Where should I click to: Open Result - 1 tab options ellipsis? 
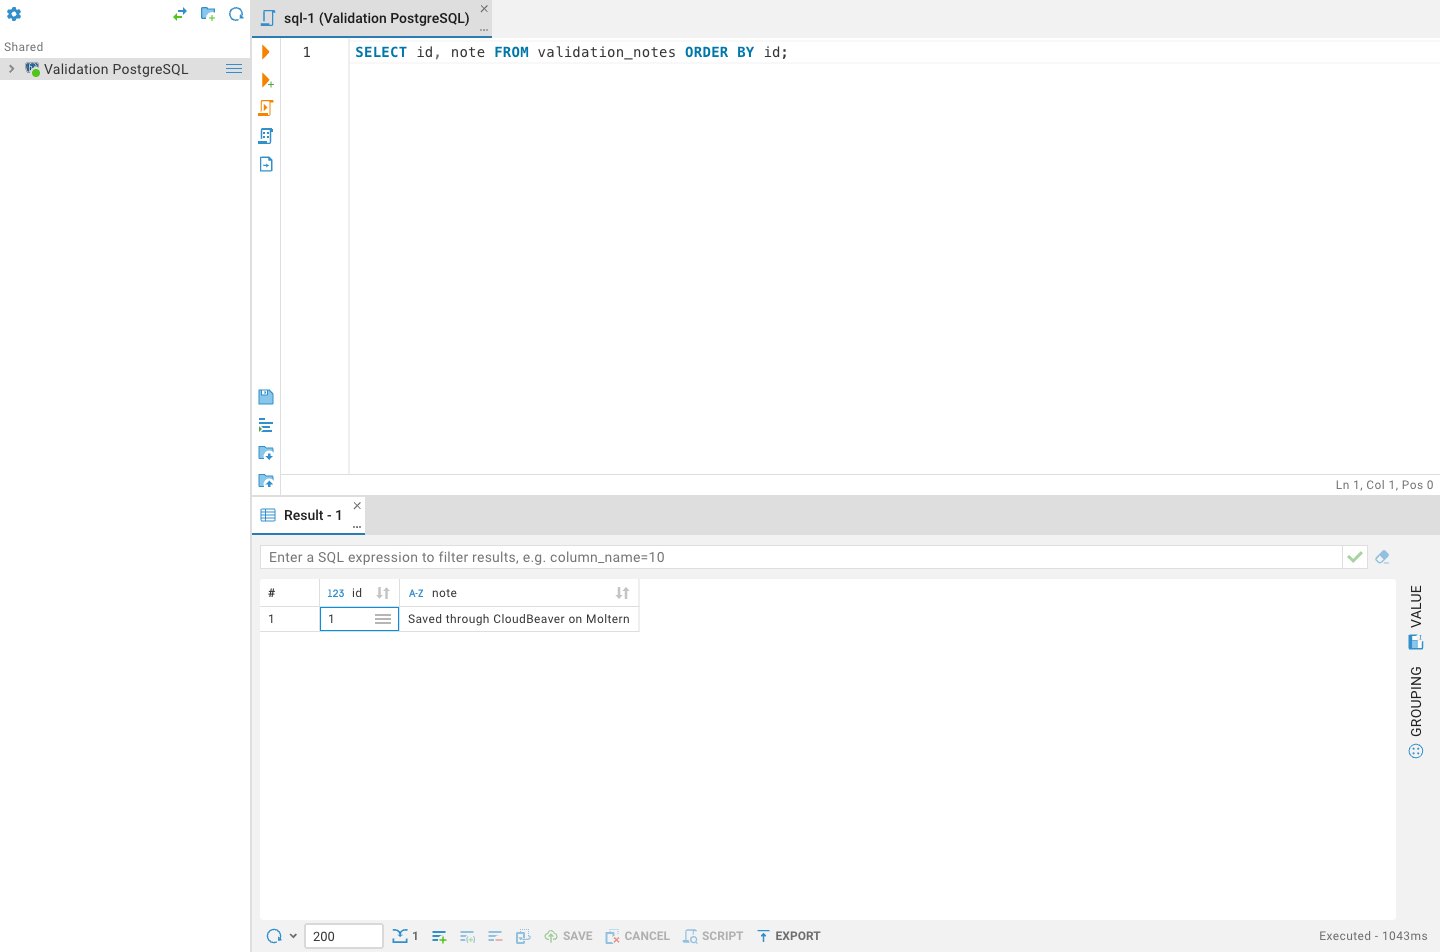[357, 526]
